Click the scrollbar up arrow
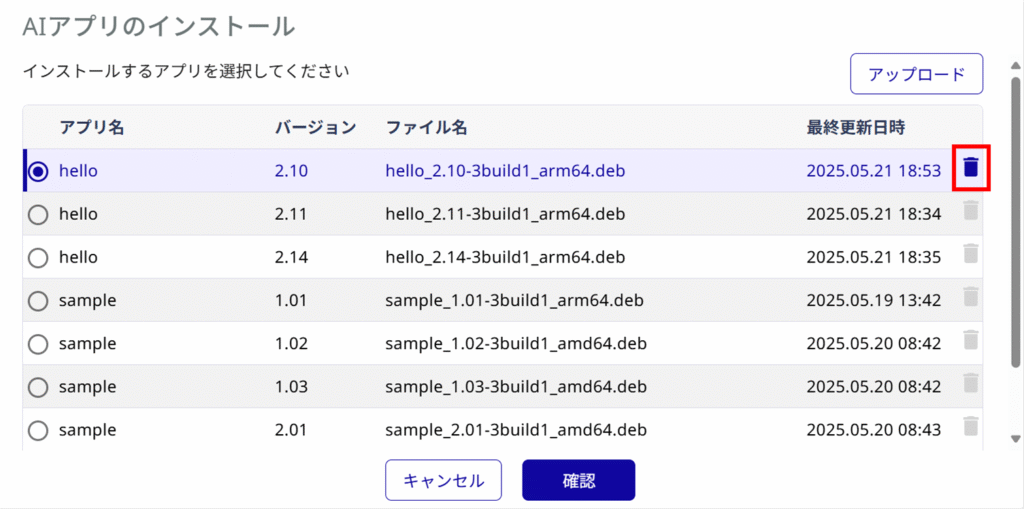This screenshot has width=1024, height=509. click(x=1016, y=65)
